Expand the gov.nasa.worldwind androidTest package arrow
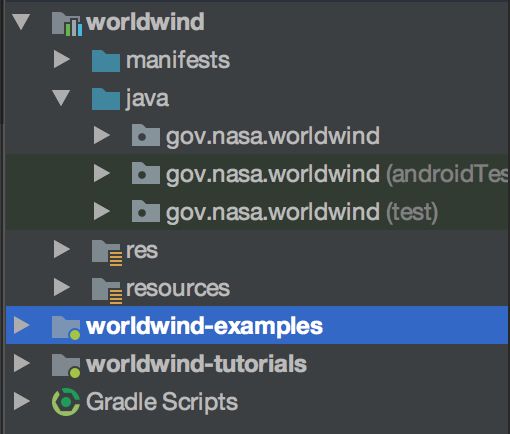Viewport: 510px width, 434px height. (102, 173)
